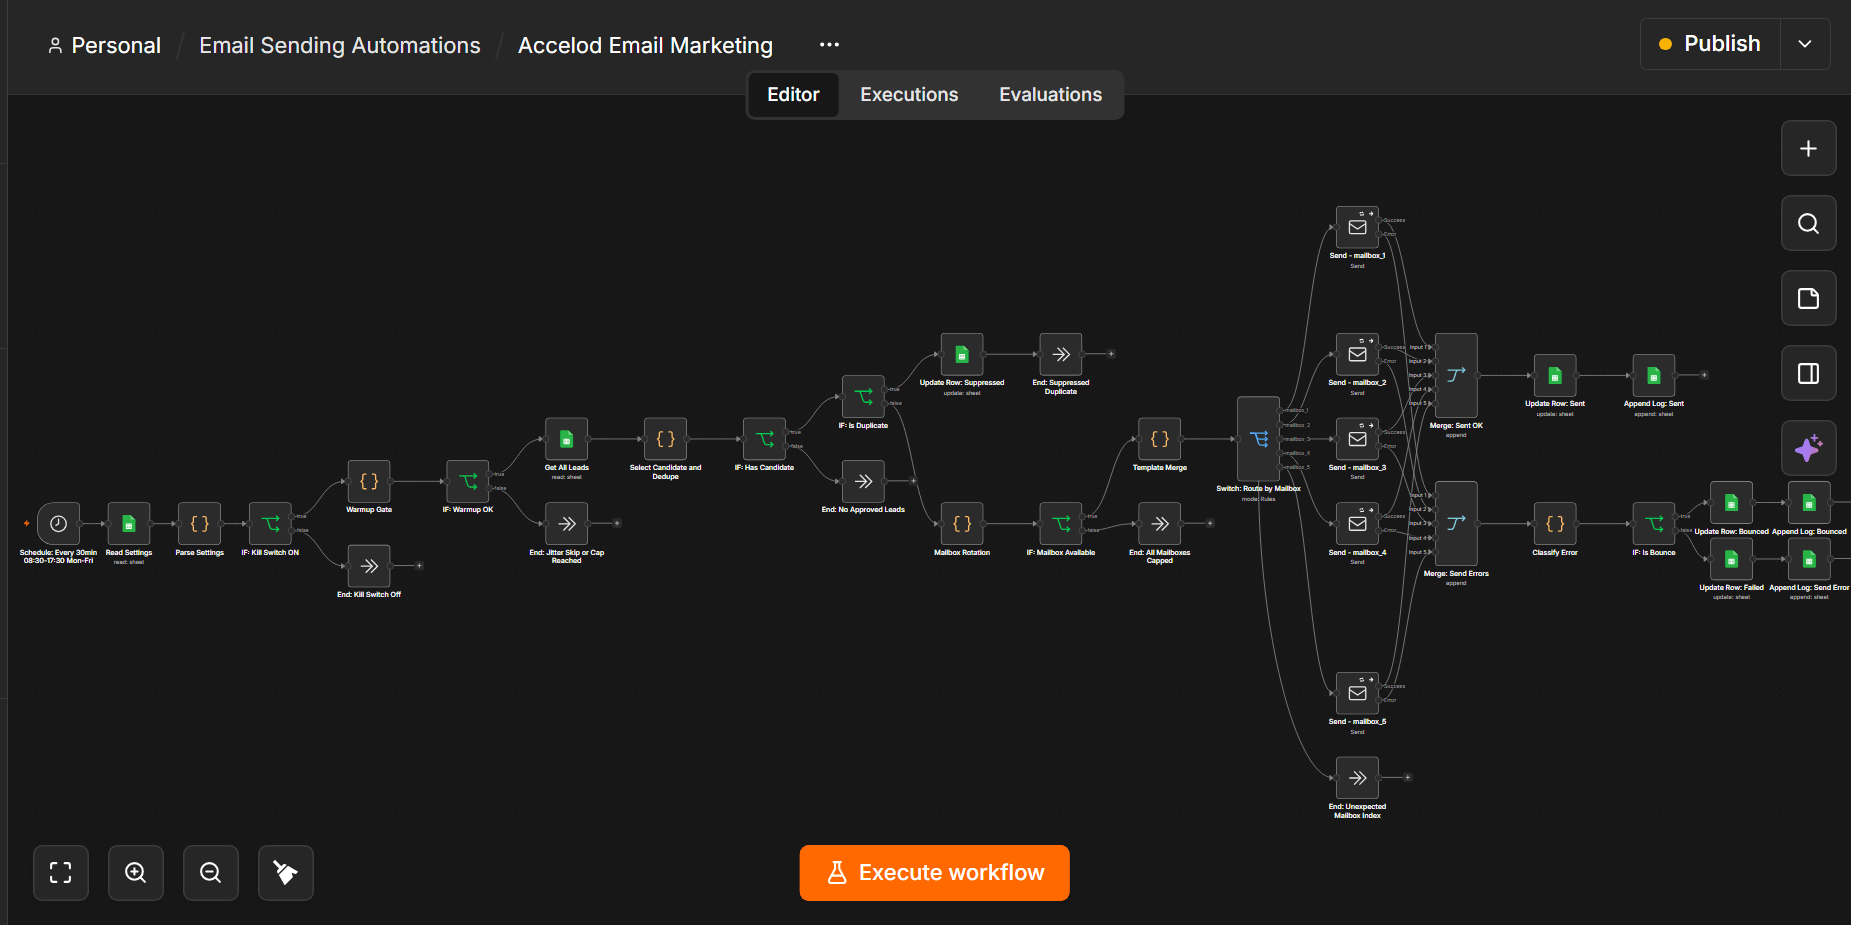This screenshot has height=925, width=1851.
Task: Click the Send - mailbox_5 email node
Action: point(1357,693)
